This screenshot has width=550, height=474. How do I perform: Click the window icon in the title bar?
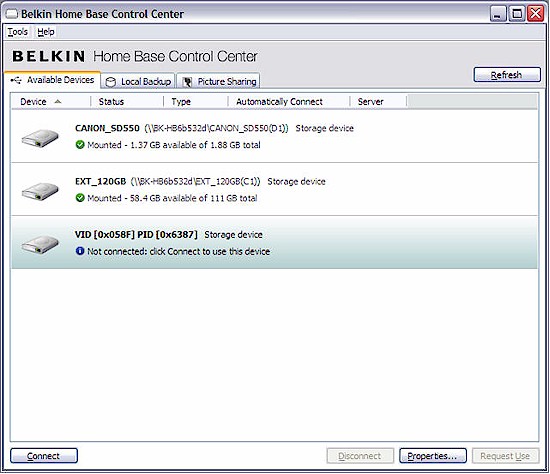(12, 14)
